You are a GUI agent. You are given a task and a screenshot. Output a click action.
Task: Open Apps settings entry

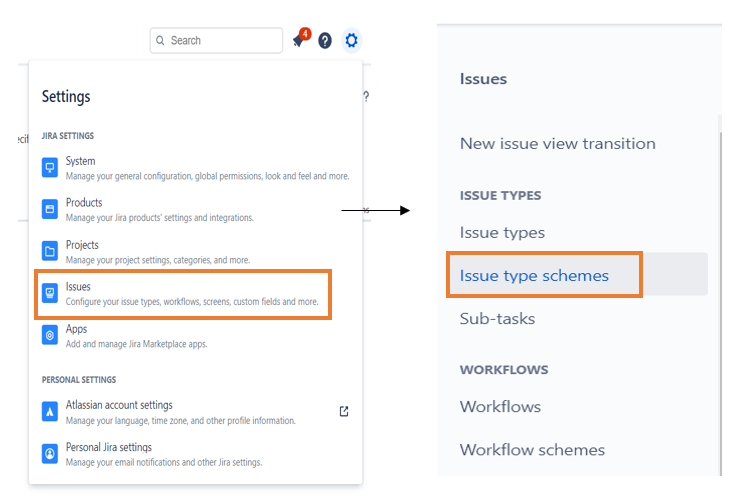coord(195,336)
